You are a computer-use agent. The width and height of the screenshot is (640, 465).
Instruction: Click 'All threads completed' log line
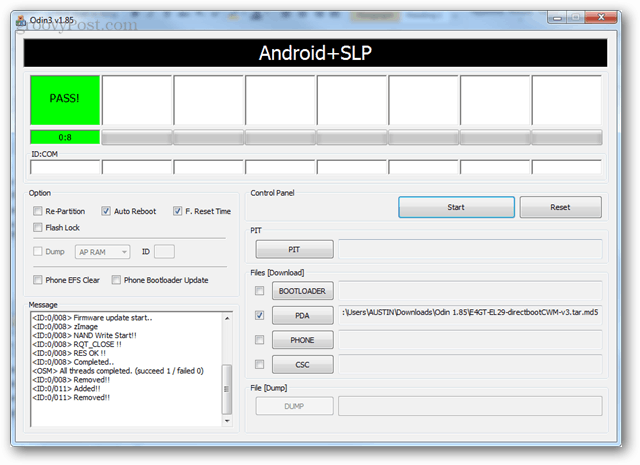[118, 371]
